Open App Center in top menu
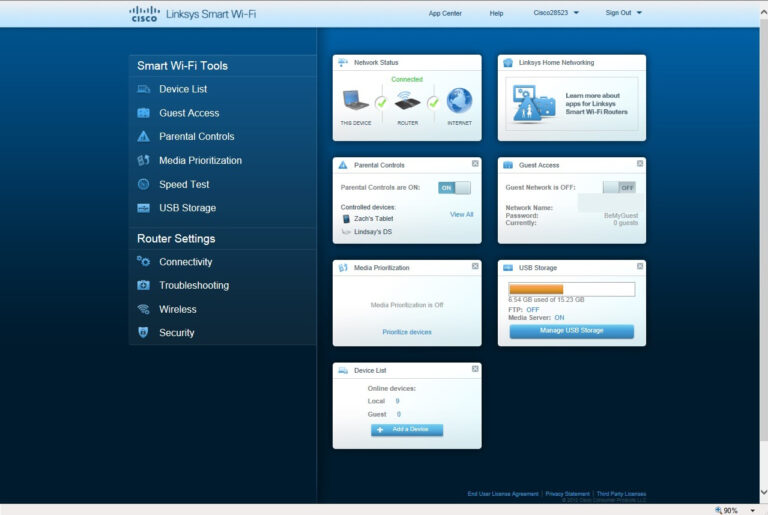The height and width of the screenshot is (515, 768). (x=445, y=13)
